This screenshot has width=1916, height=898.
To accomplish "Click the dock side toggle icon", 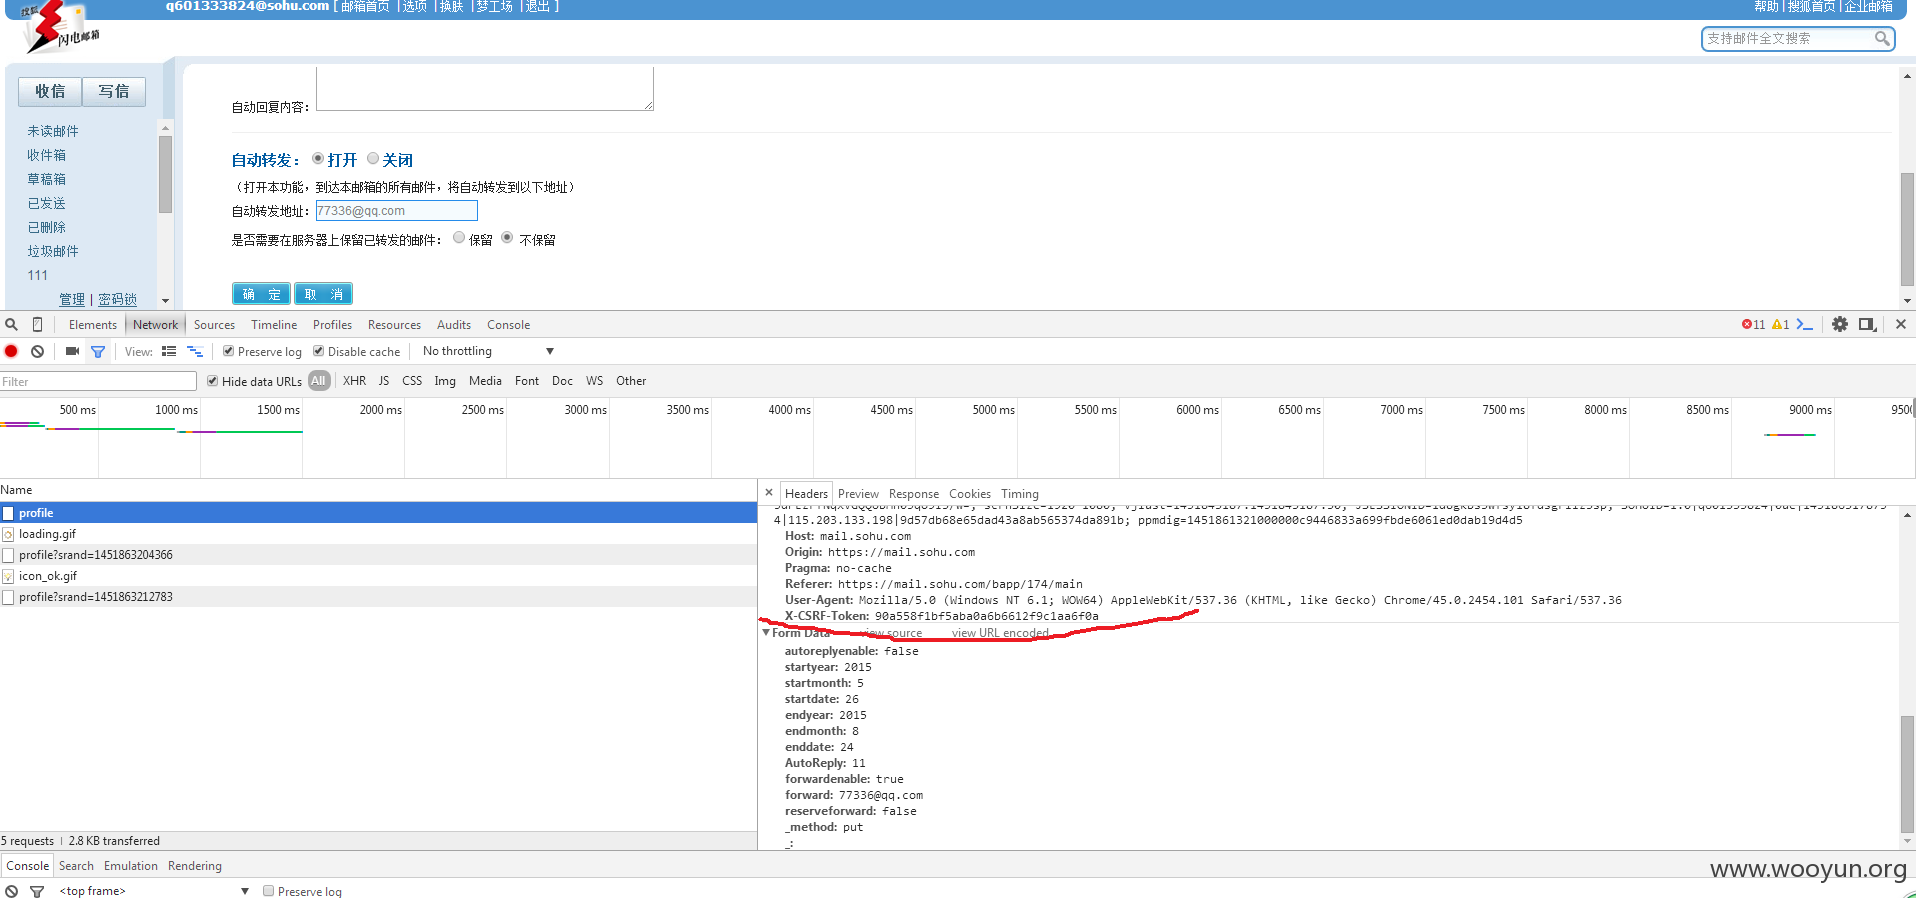I will tap(1867, 324).
